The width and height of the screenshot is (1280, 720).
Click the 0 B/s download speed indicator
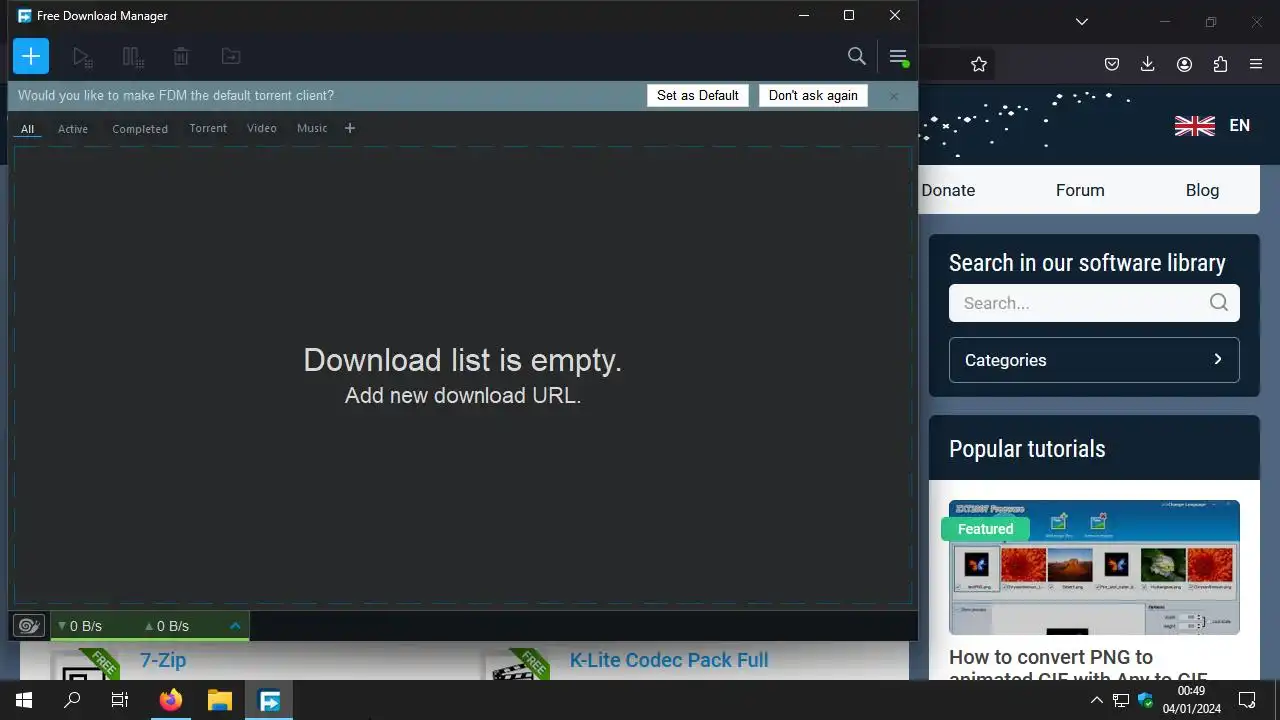click(x=80, y=626)
